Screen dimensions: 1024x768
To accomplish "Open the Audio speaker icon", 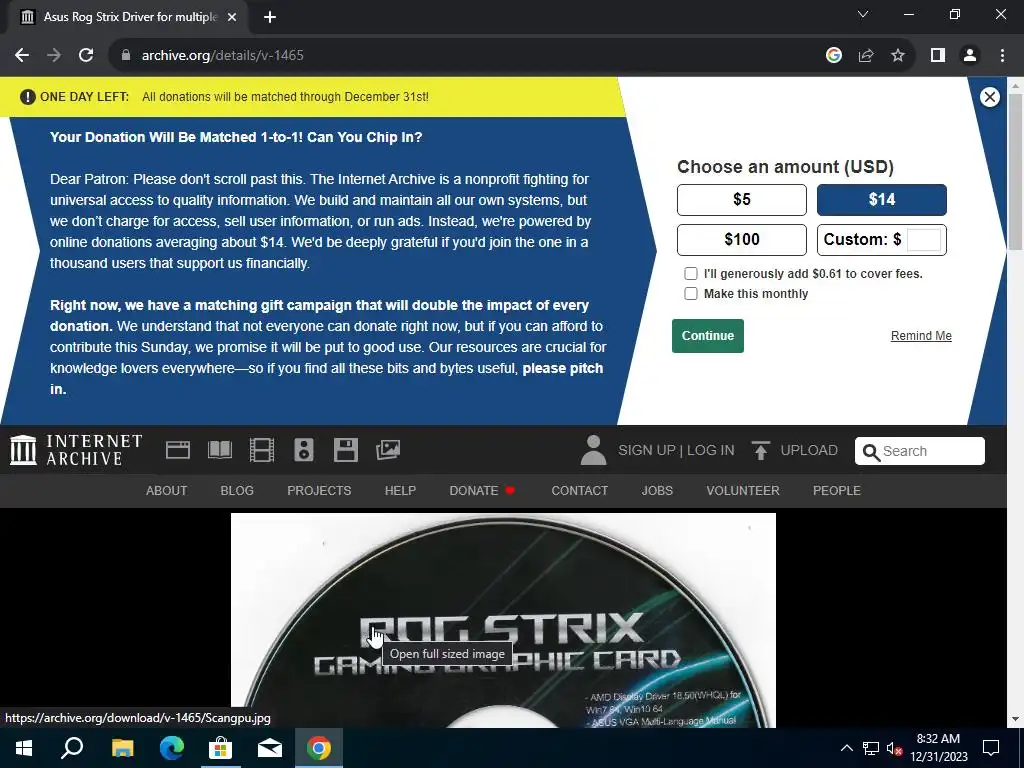I will coord(304,450).
